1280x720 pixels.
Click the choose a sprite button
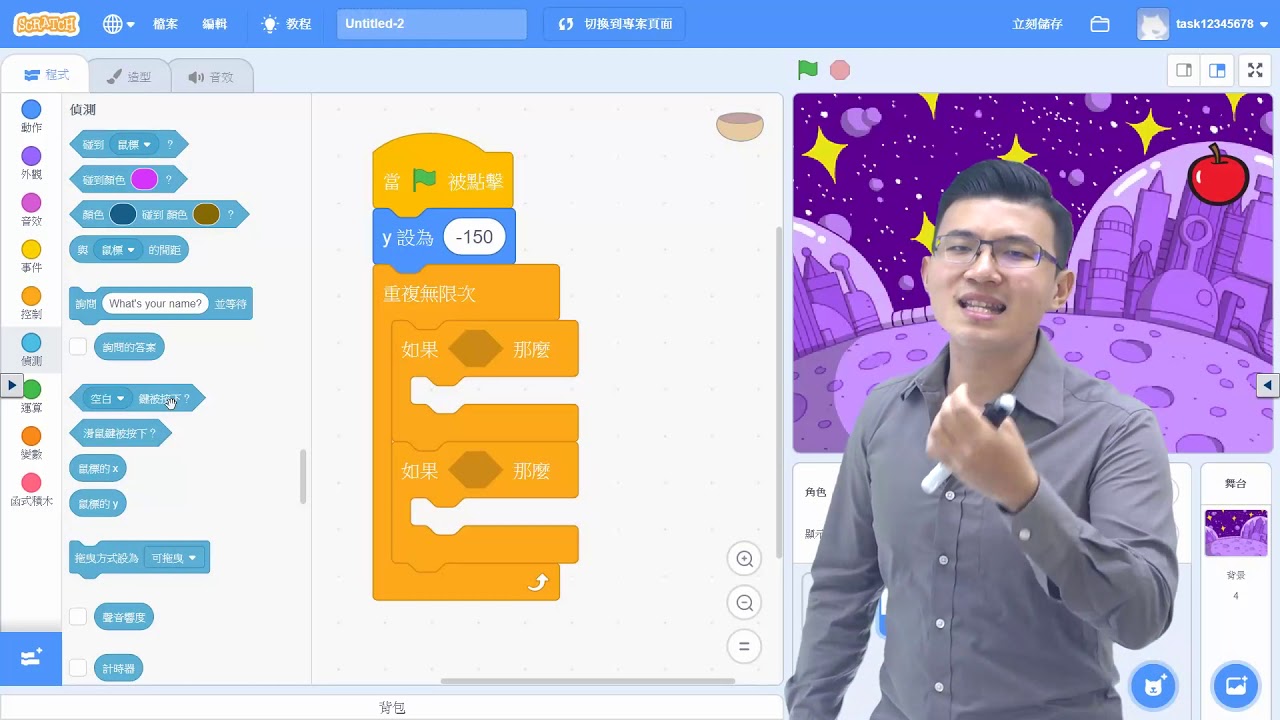tap(1151, 686)
